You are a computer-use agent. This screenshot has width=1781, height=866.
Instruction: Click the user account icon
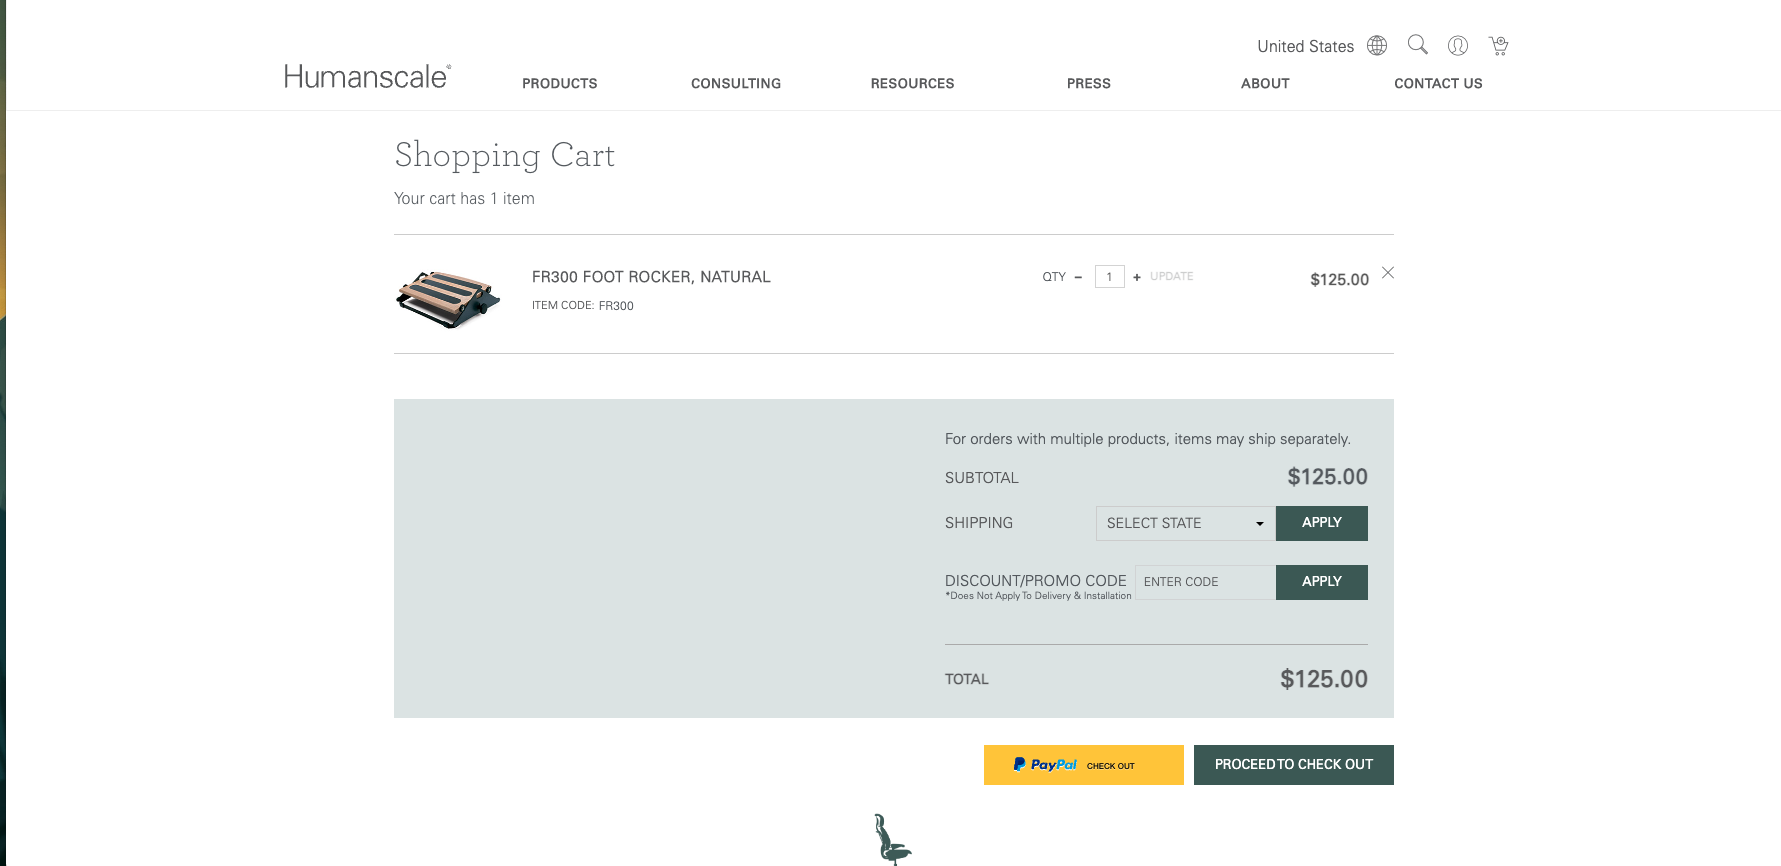coord(1458,46)
